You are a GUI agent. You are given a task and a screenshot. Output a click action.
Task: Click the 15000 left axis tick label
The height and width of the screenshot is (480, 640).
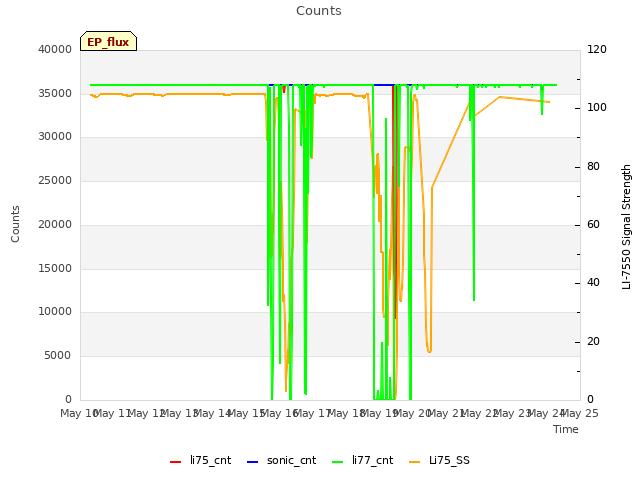coord(55,269)
